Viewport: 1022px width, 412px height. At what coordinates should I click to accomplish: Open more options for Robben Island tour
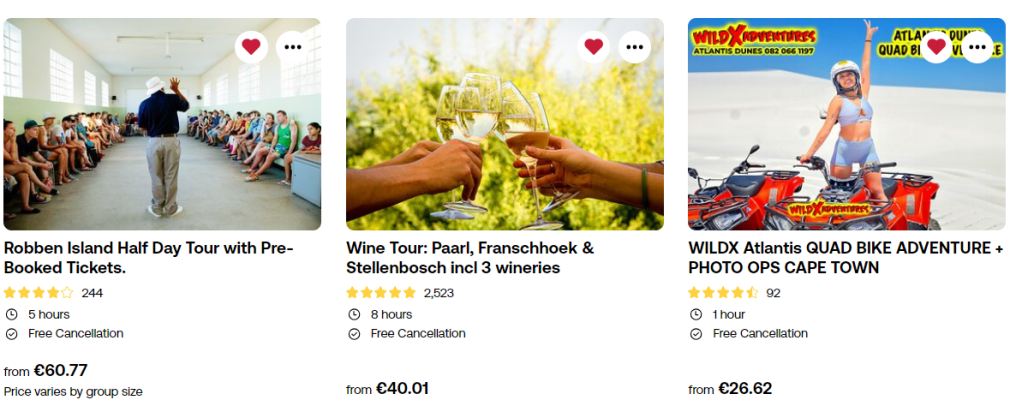[292, 46]
